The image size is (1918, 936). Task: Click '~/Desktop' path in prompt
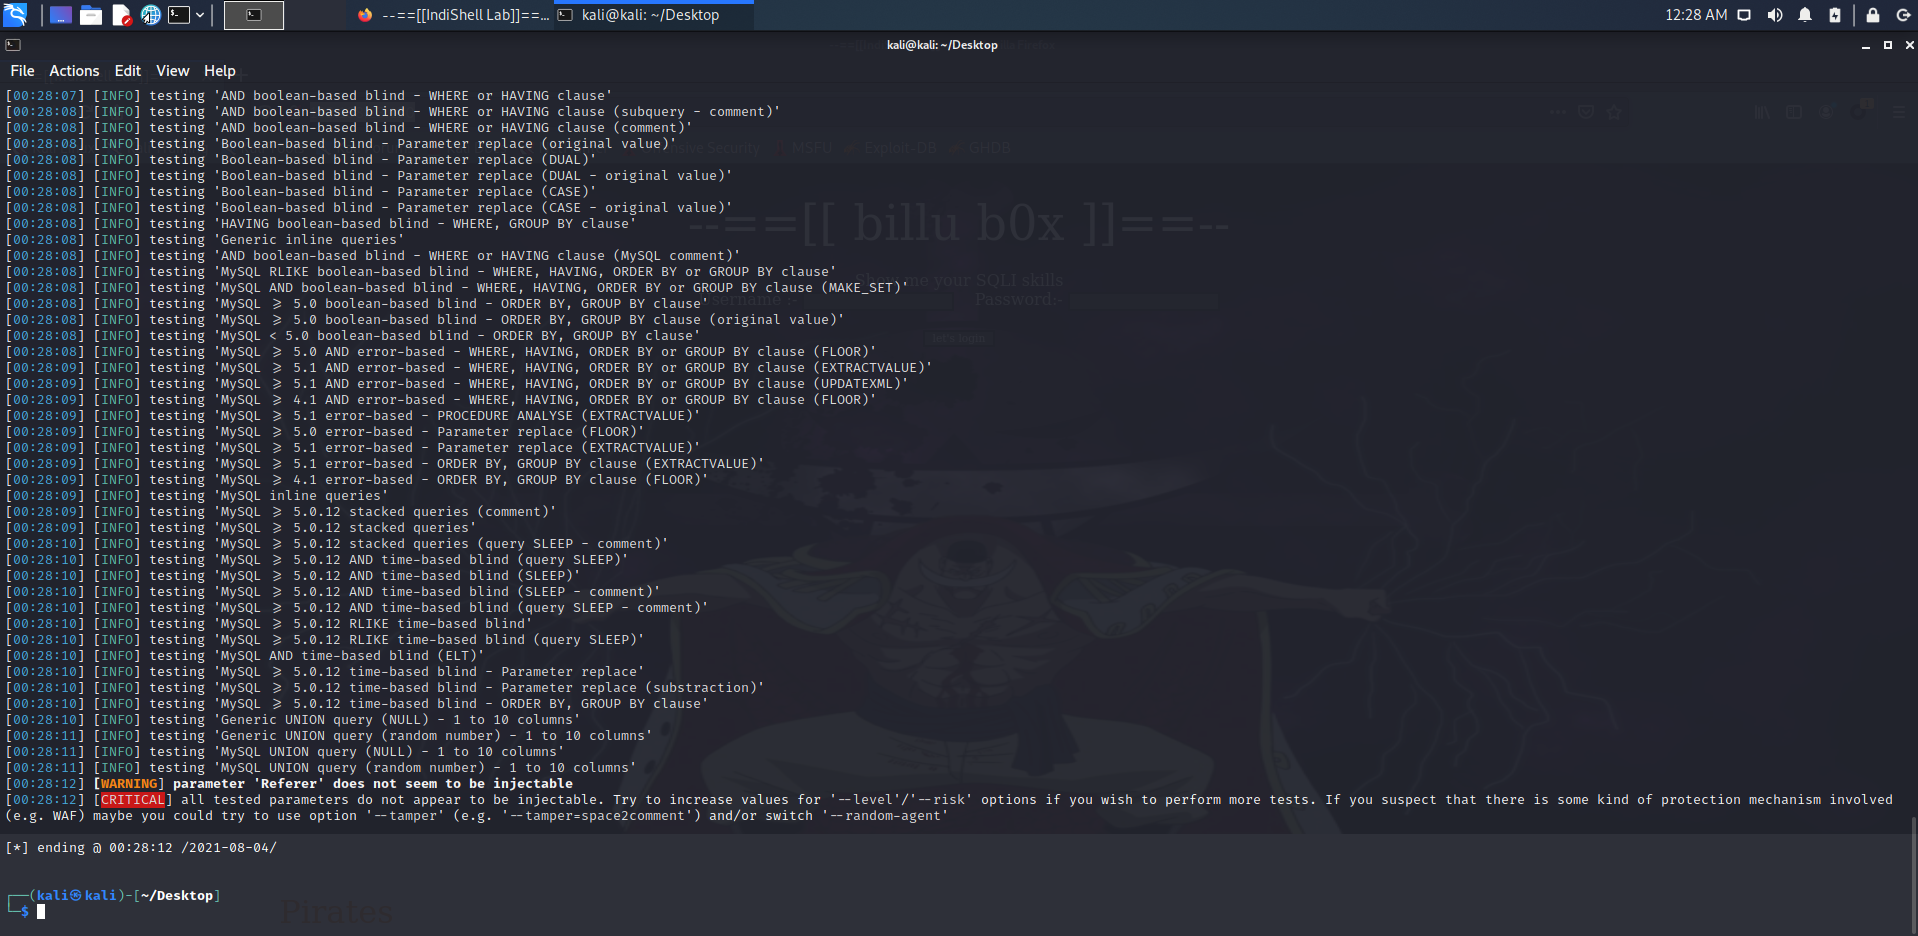(177, 896)
